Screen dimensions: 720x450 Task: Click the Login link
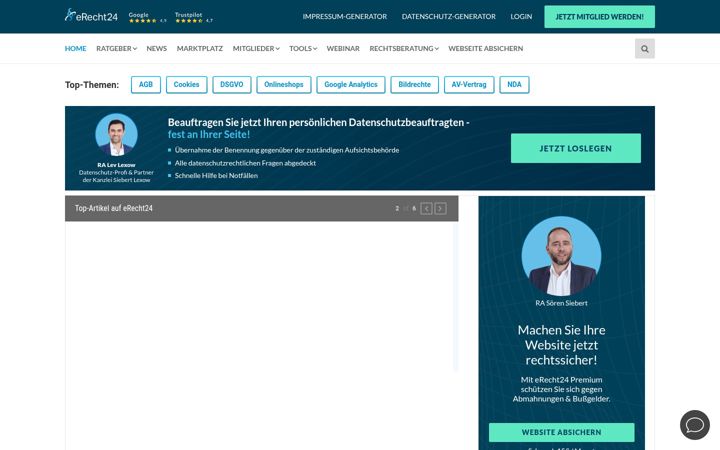coord(521,17)
